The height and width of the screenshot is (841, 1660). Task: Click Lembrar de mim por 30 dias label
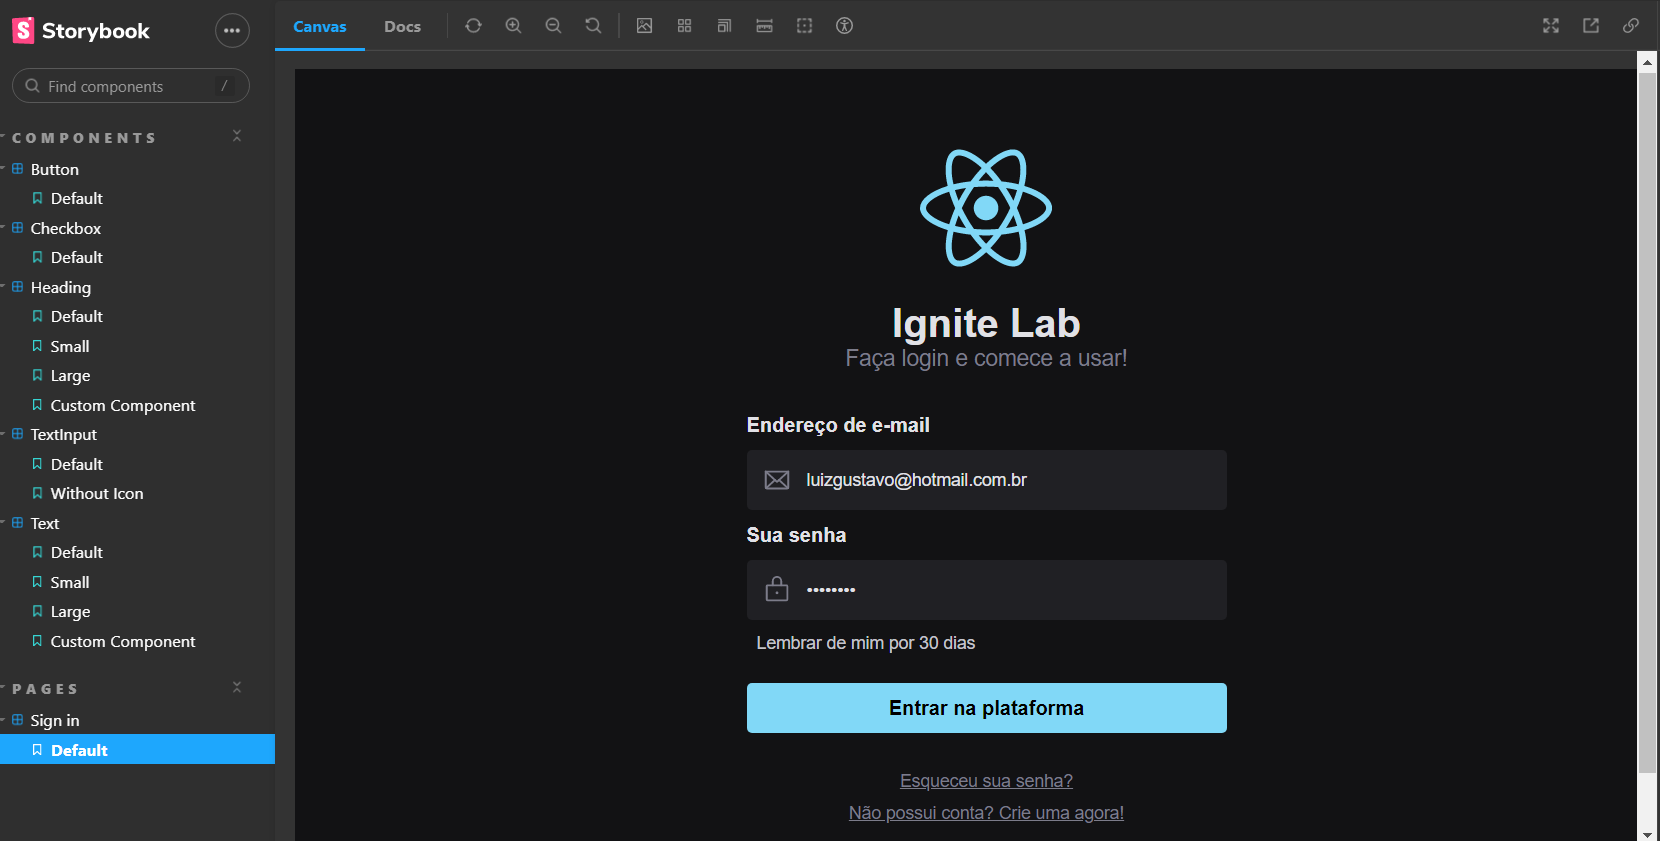click(x=865, y=643)
